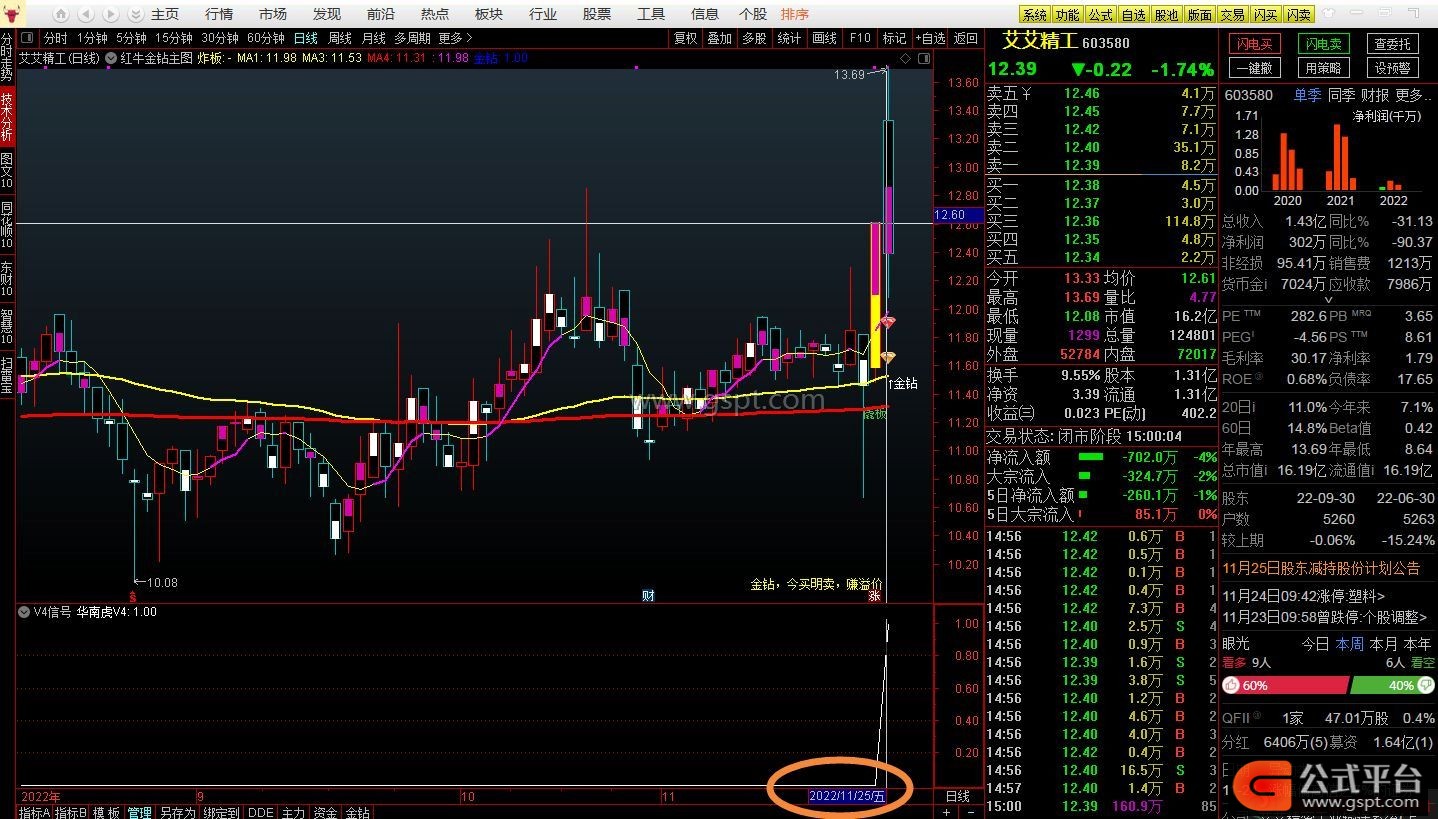Viewport: 1438px width, 819px height.
Task: Select 日线 chart period
Action: point(305,38)
